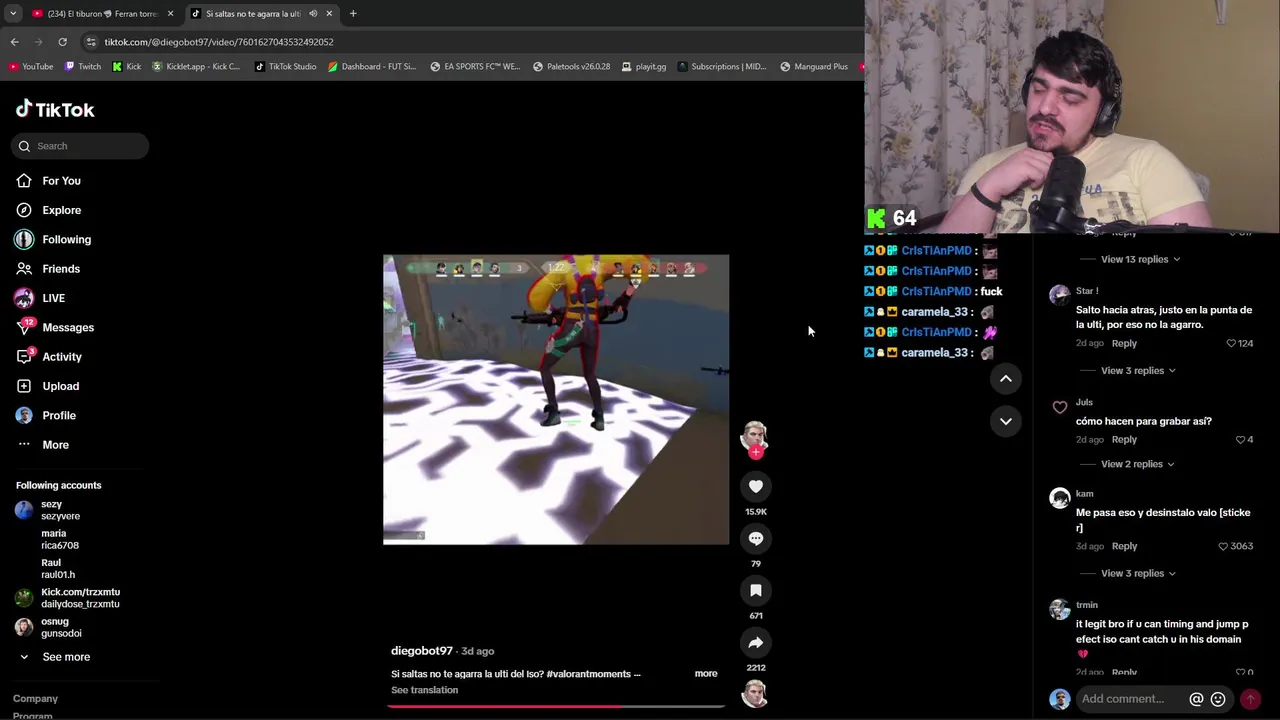Open video comments bubble icon
1280x720 pixels.
(756, 538)
